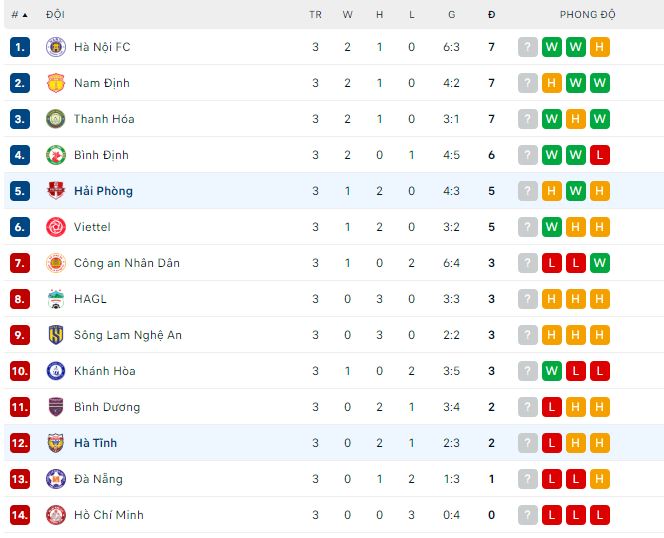Click the Viettel club logo
Image resolution: width=664 pixels, height=538 pixels.
[x=56, y=227]
